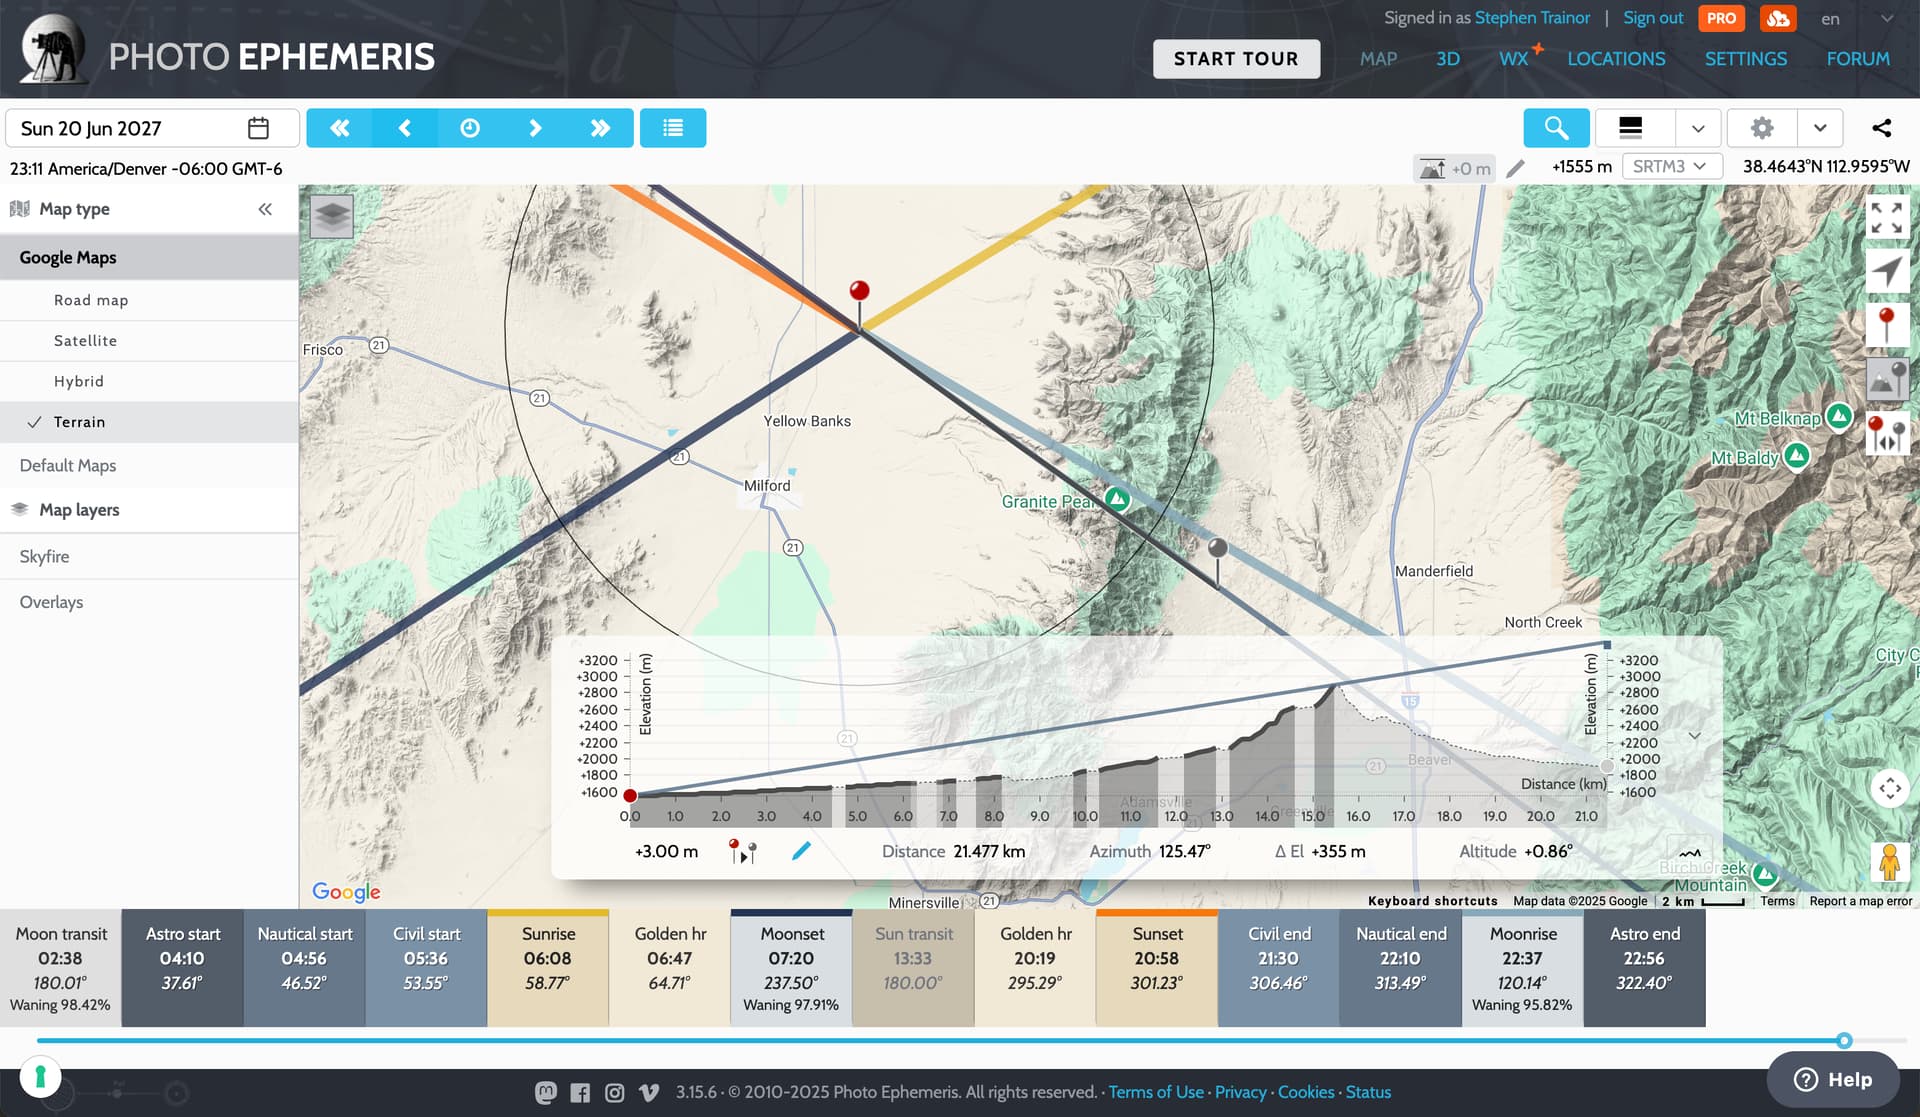The height and width of the screenshot is (1117, 1920).
Task: Open the location search magnifier
Action: point(1556,128)
